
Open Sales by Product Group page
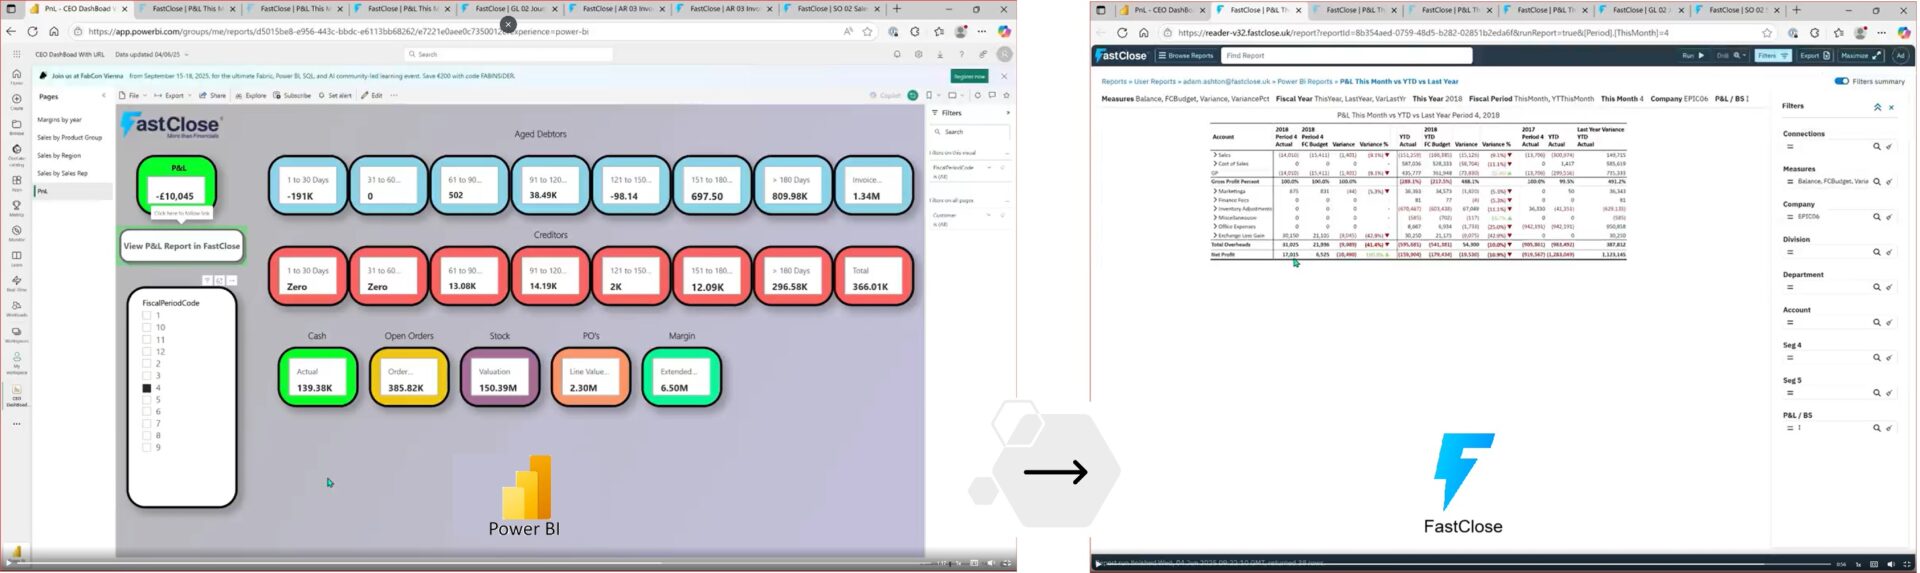tap(70, 137)
